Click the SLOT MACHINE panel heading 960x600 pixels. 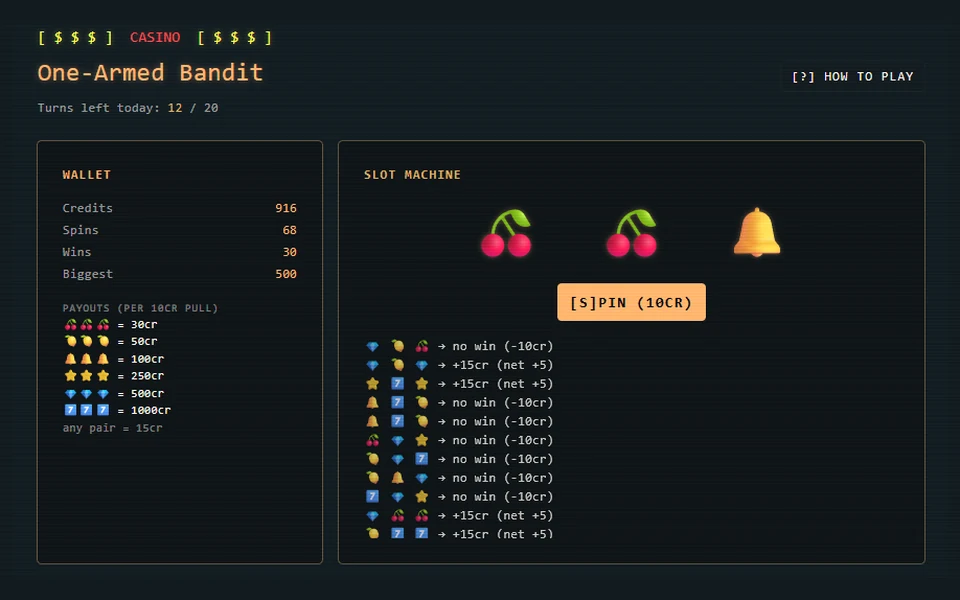(x=412, y=174)
